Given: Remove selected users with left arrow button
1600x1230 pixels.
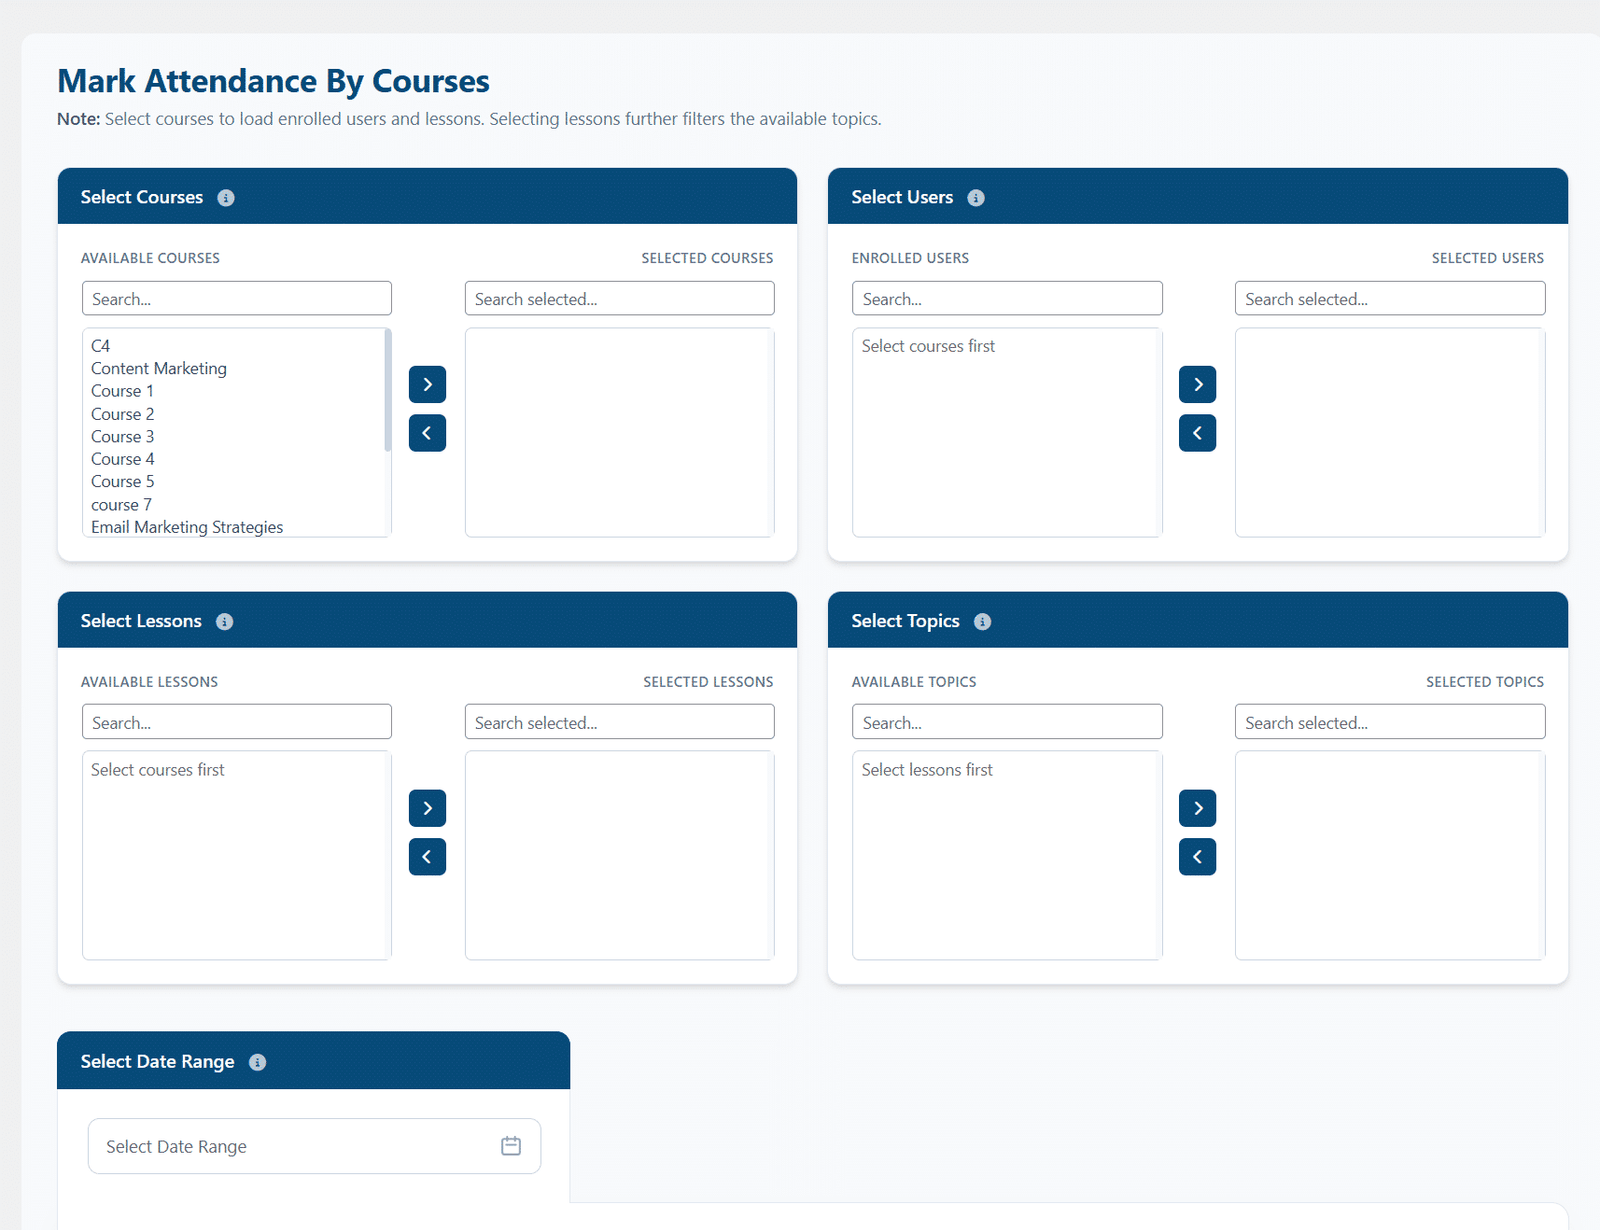Looking at the screenshot, I should [x=1198, y=433].
